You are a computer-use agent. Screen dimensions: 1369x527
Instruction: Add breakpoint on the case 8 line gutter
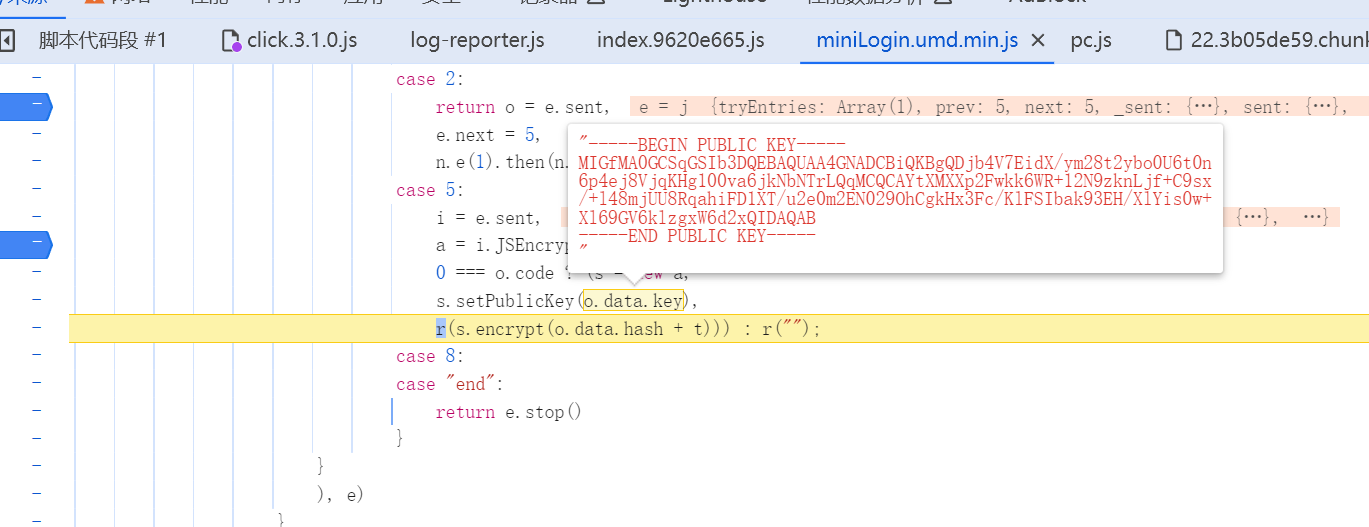[36, 356]
